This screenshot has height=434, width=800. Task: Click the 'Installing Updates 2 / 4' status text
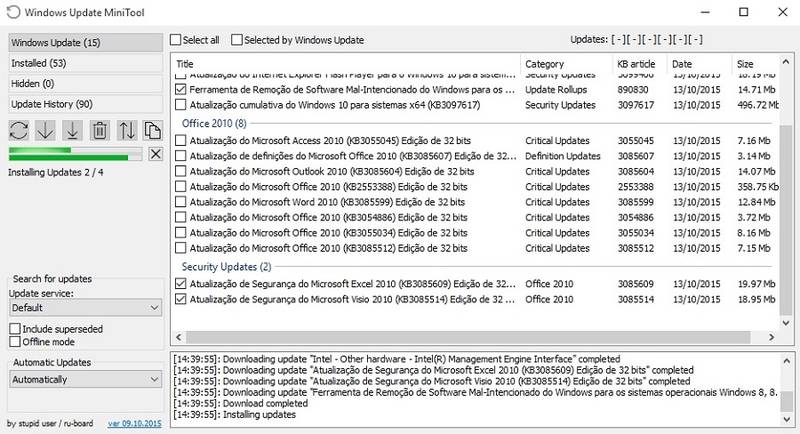(56, 172)
